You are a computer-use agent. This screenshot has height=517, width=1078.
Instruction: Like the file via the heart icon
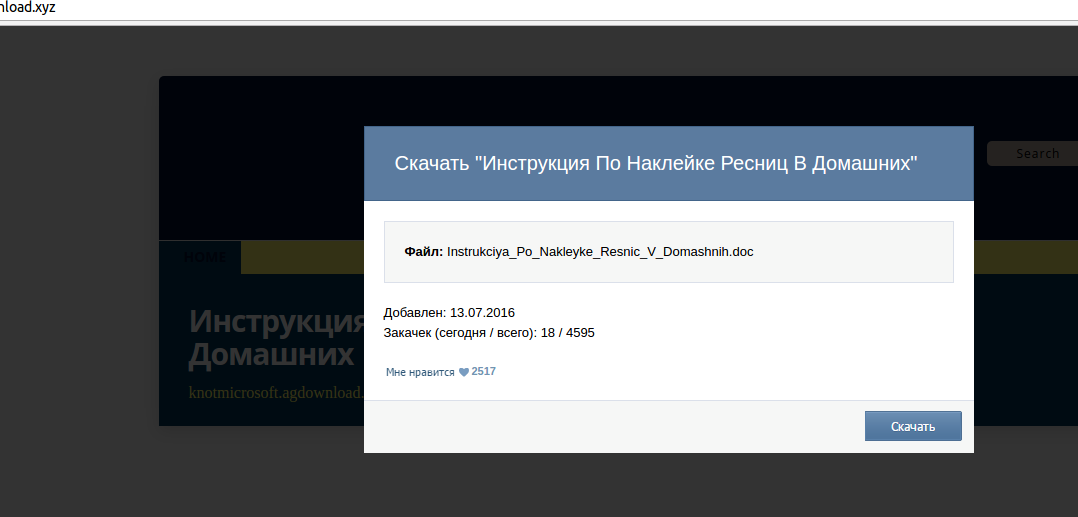click(464, 372)
